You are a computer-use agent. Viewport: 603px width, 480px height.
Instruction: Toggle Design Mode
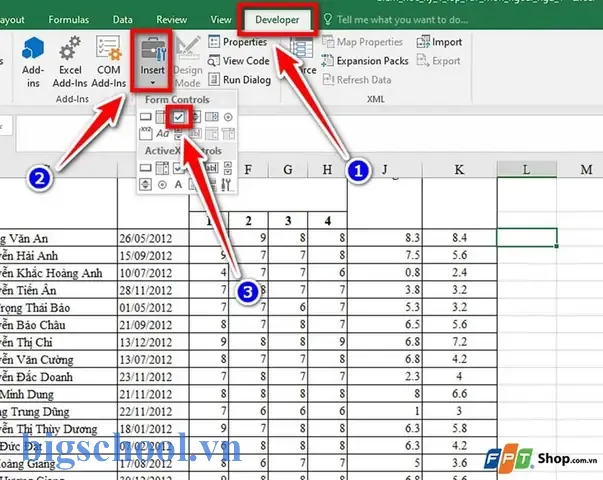(x=188, y=62)
